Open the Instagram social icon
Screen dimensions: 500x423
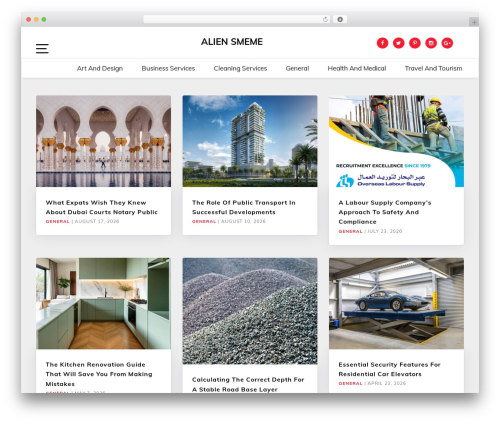(431, 43)
